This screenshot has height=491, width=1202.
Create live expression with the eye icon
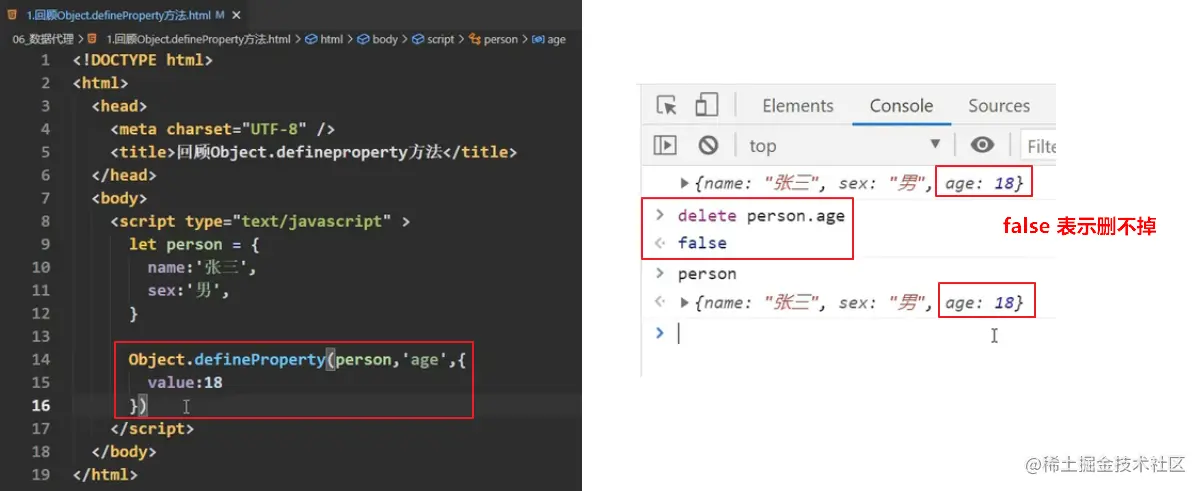[983, 145]
